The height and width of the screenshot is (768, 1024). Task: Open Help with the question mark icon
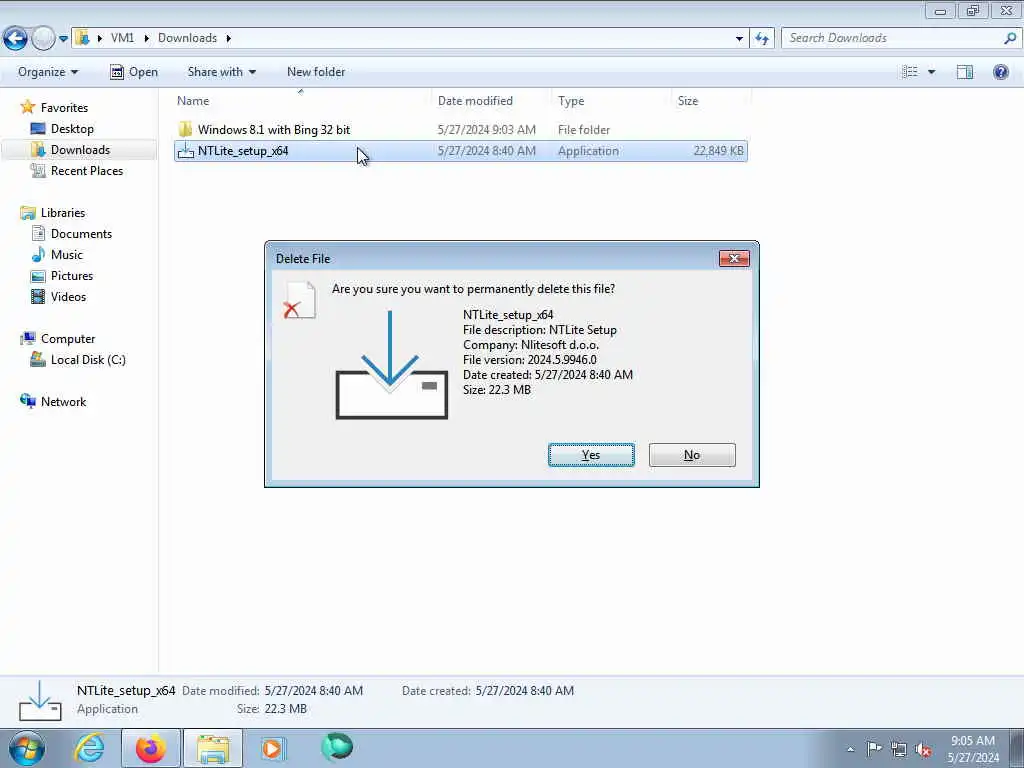(x=1000, y=72)
